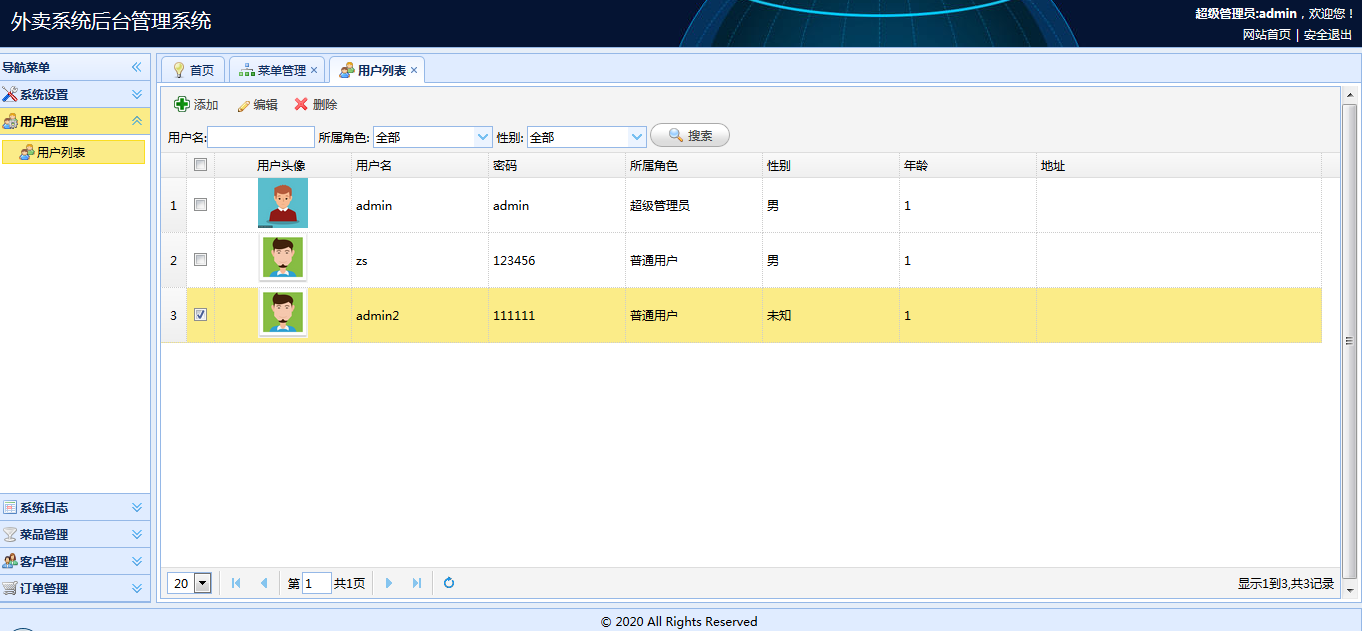Click the 安全退出 logout link
This screenshot has height=631, width=1362.
coord(1328,34)
